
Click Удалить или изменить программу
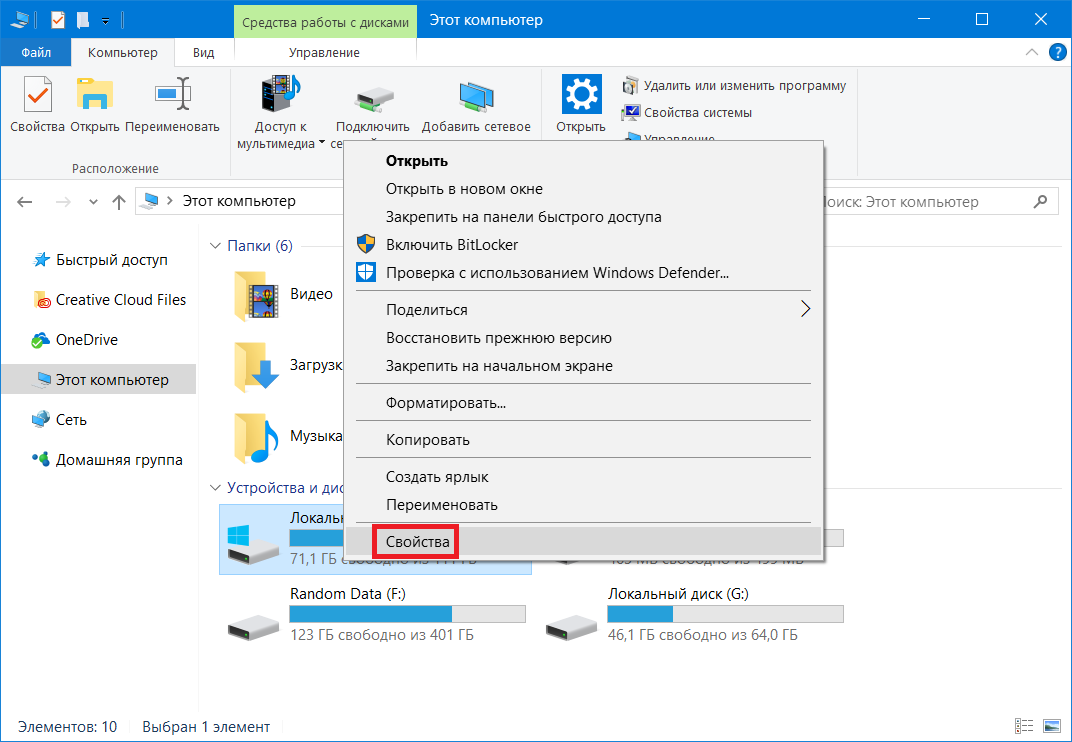tap(734, 85)
